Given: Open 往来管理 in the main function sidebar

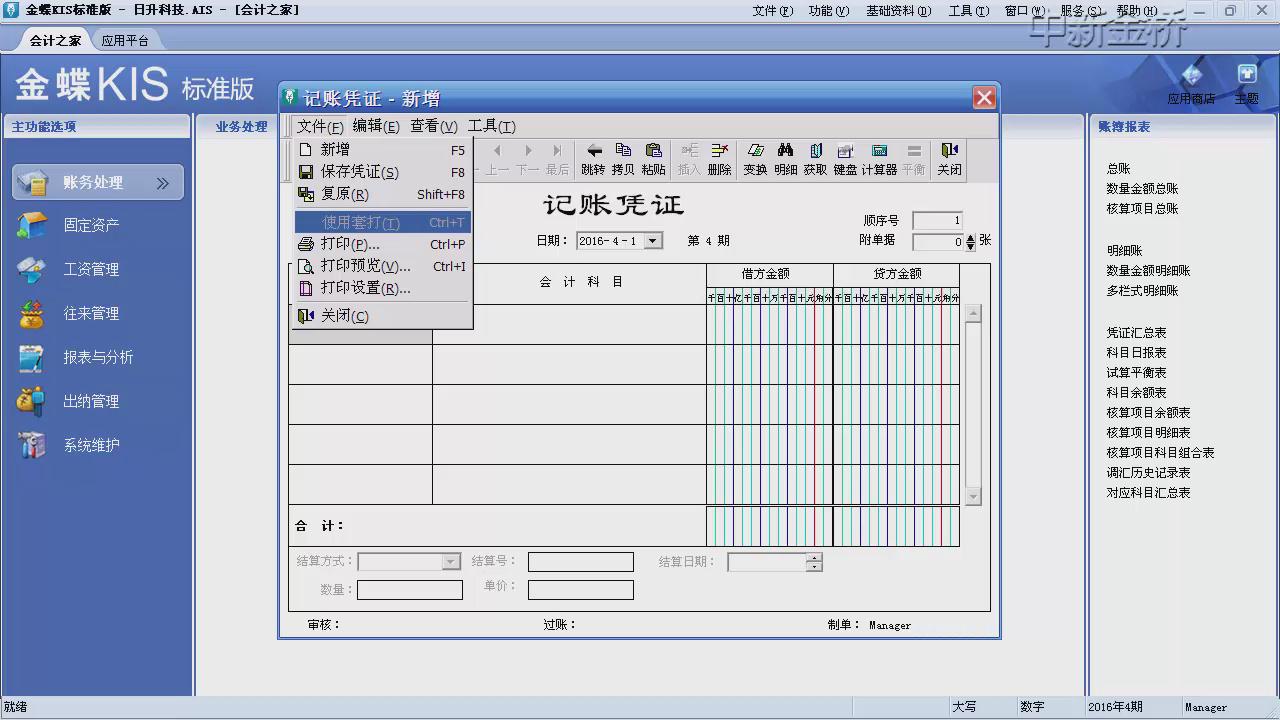Looking at the screenshot, I should tap(91, 313).
